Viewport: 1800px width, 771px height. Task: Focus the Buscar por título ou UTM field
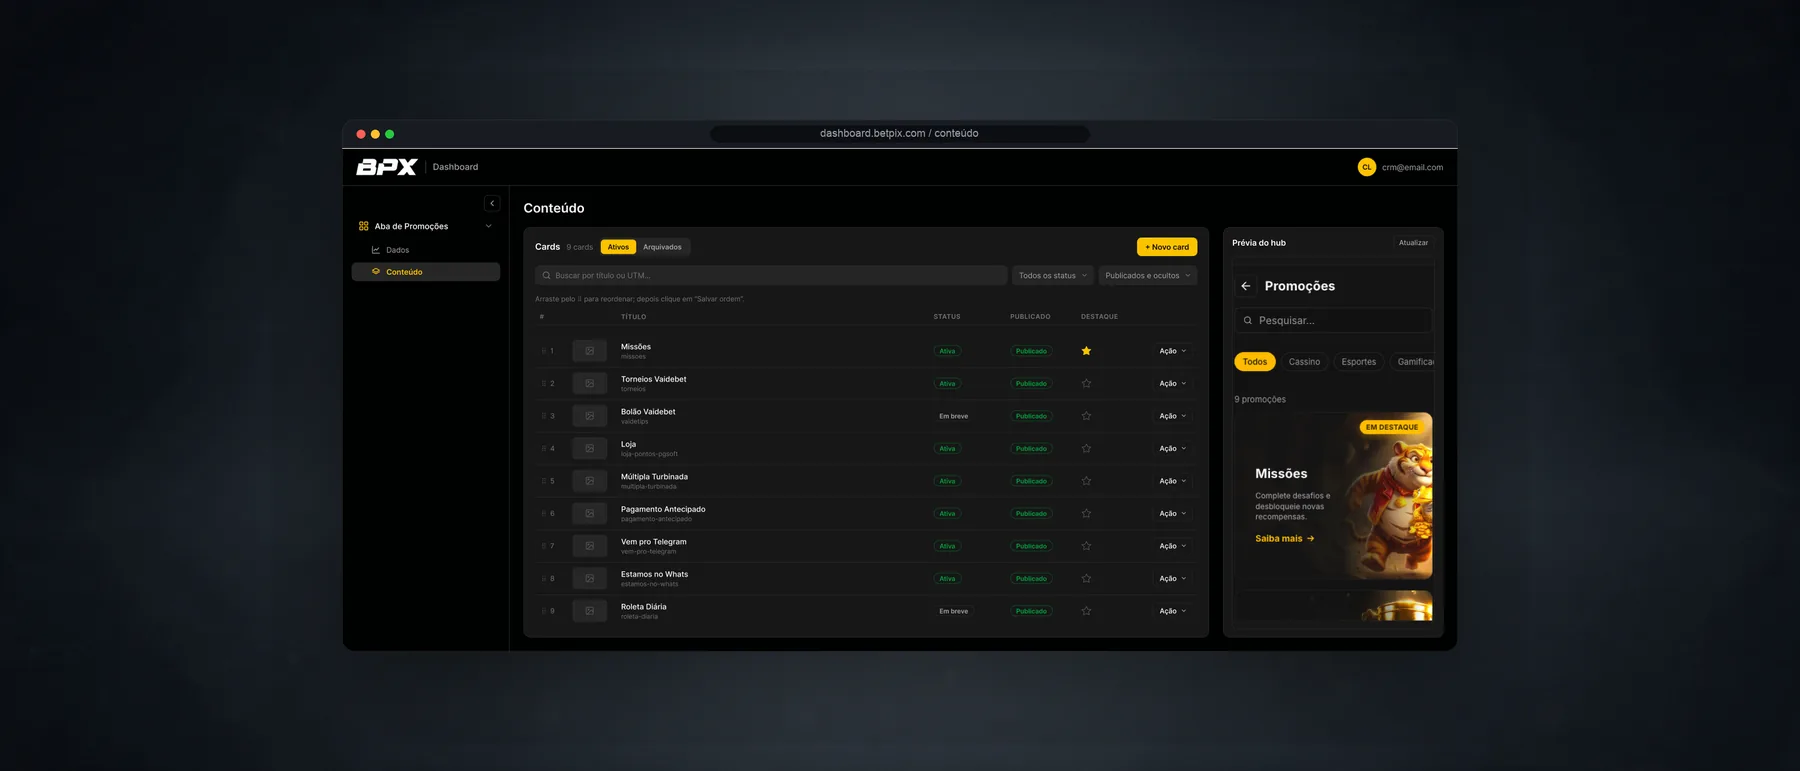[x=771, y=276]
